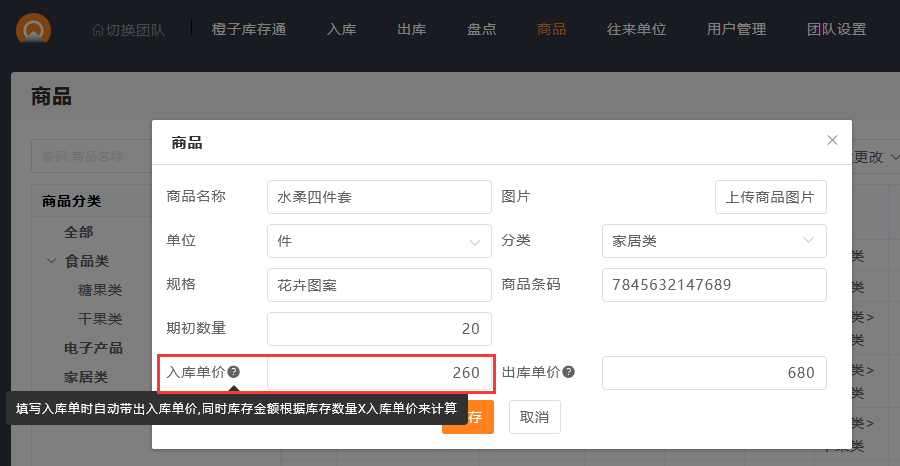Switch to the 盘点 menu tab
The height and width of the screenshot is (466, 900).
tap(481, 29)
